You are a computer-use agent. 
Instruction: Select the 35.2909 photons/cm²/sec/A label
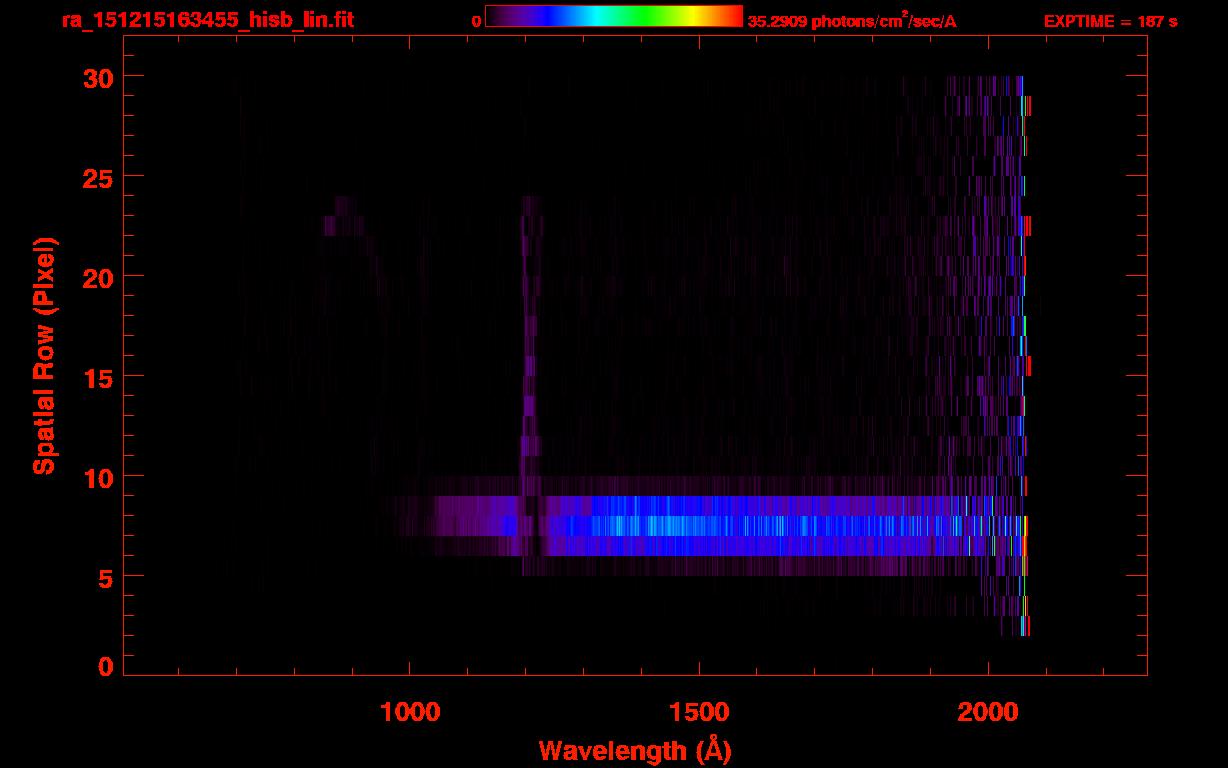(852, 20)
